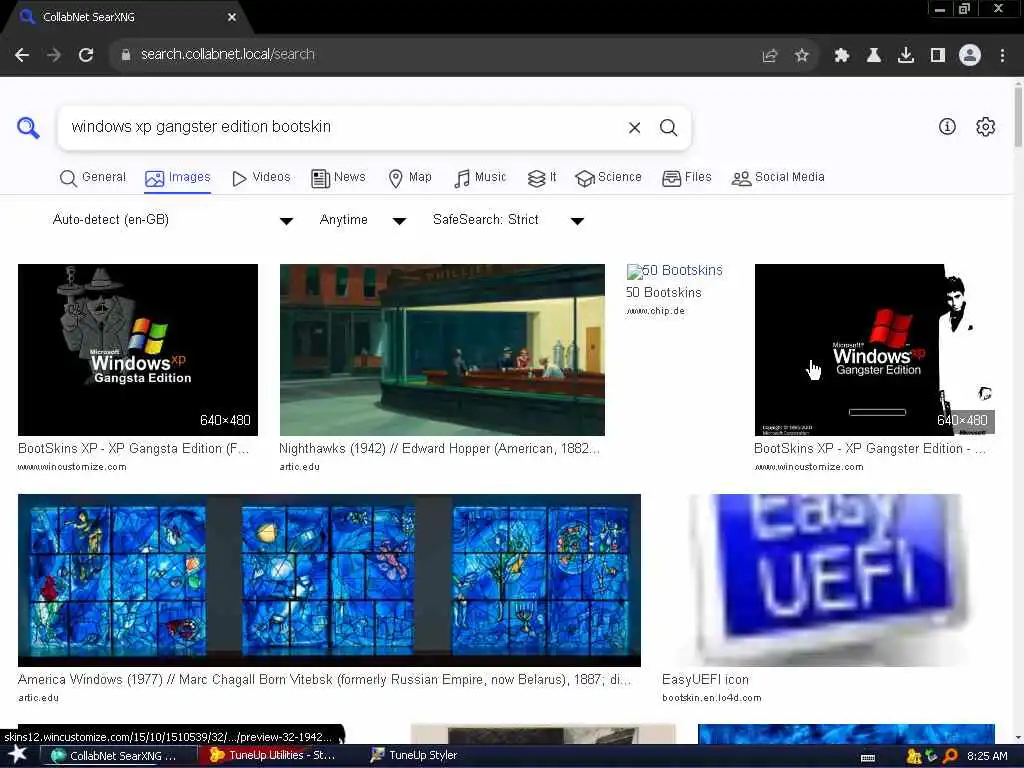View site information lock icon
The width and height of the screenshot is (1024, 768).
(126, 55)
